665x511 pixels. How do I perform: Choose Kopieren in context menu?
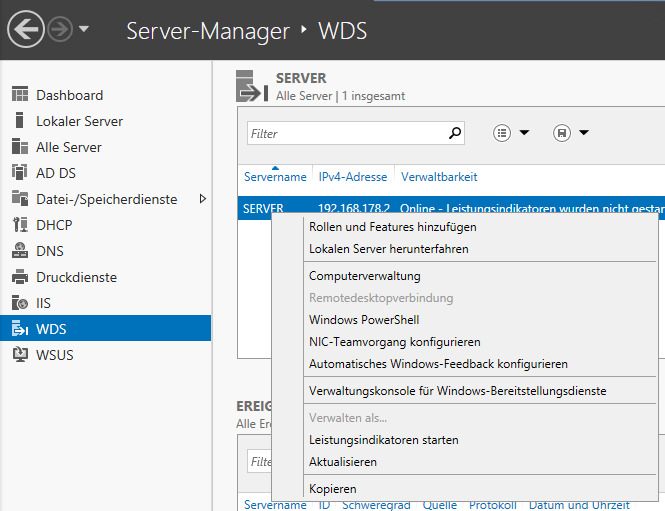tap(332, 489)
